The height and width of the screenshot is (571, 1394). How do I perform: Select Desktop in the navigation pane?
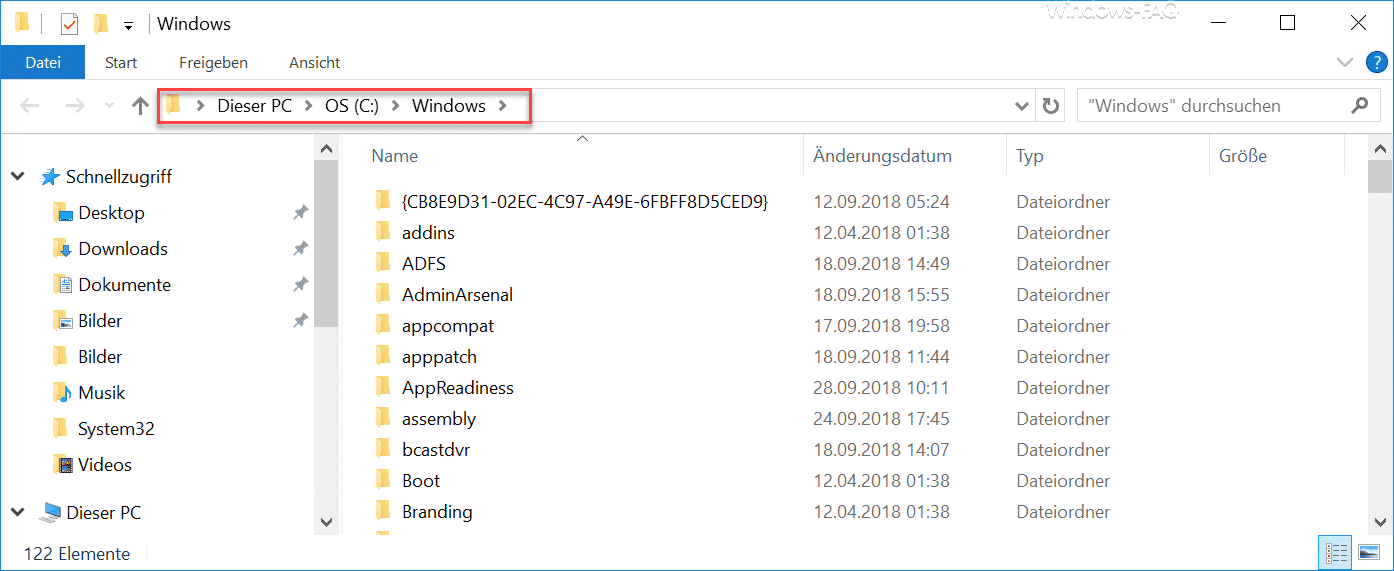(111, 213)
